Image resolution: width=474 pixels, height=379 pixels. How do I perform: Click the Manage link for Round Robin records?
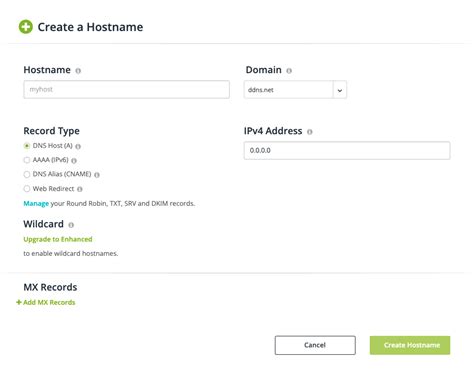(x=36, y=203)
